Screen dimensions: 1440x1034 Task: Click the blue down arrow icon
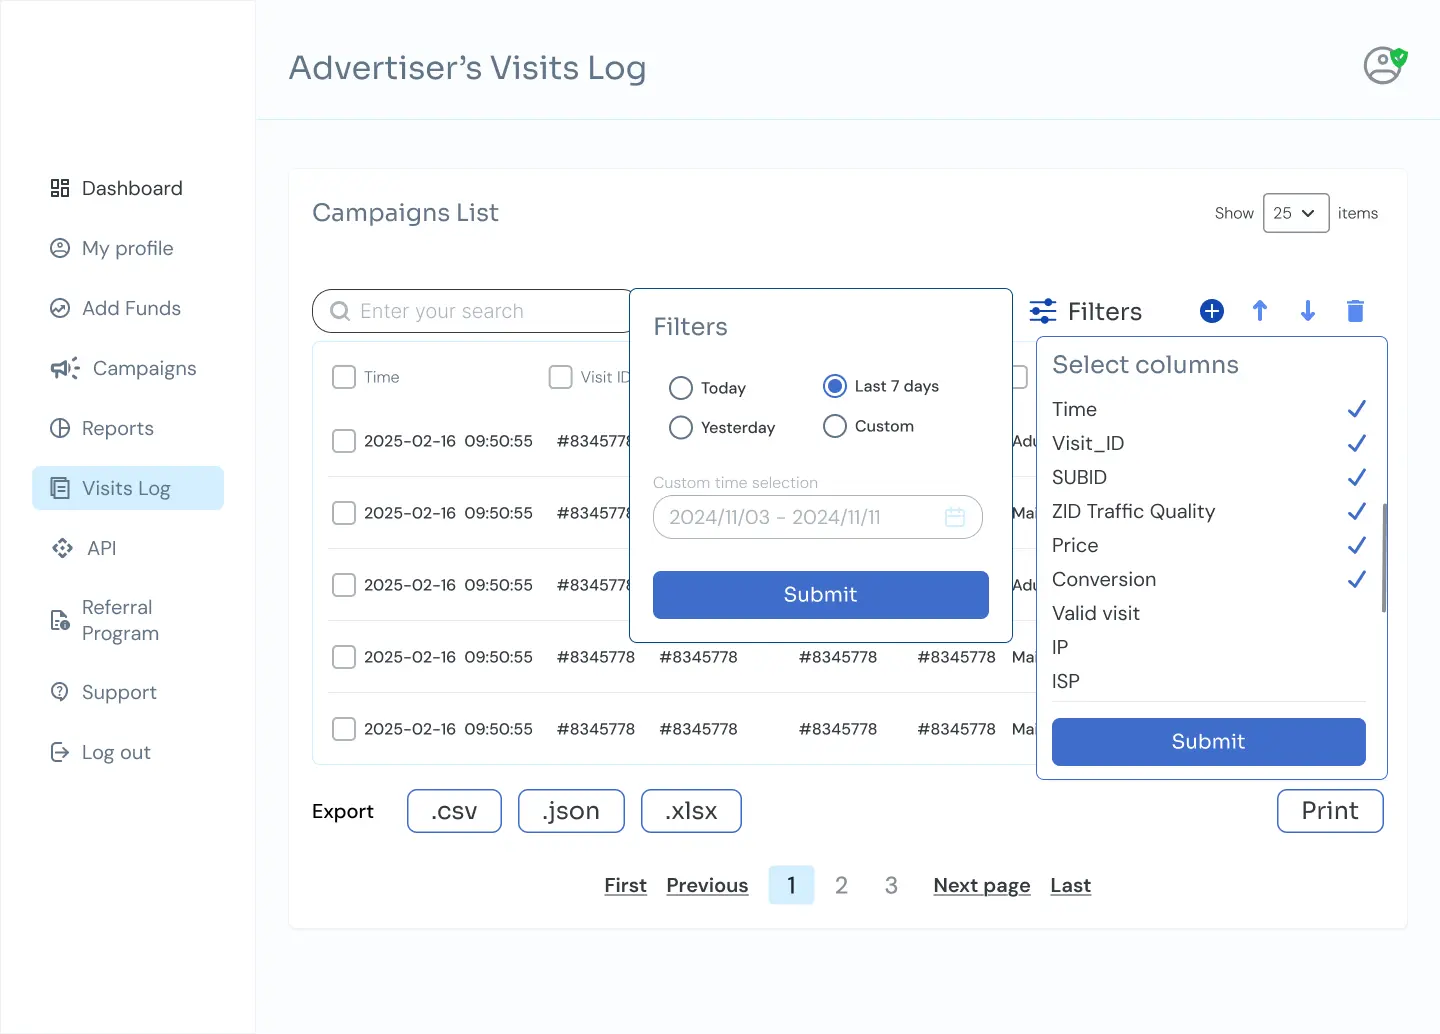(x=1307, y=311)
